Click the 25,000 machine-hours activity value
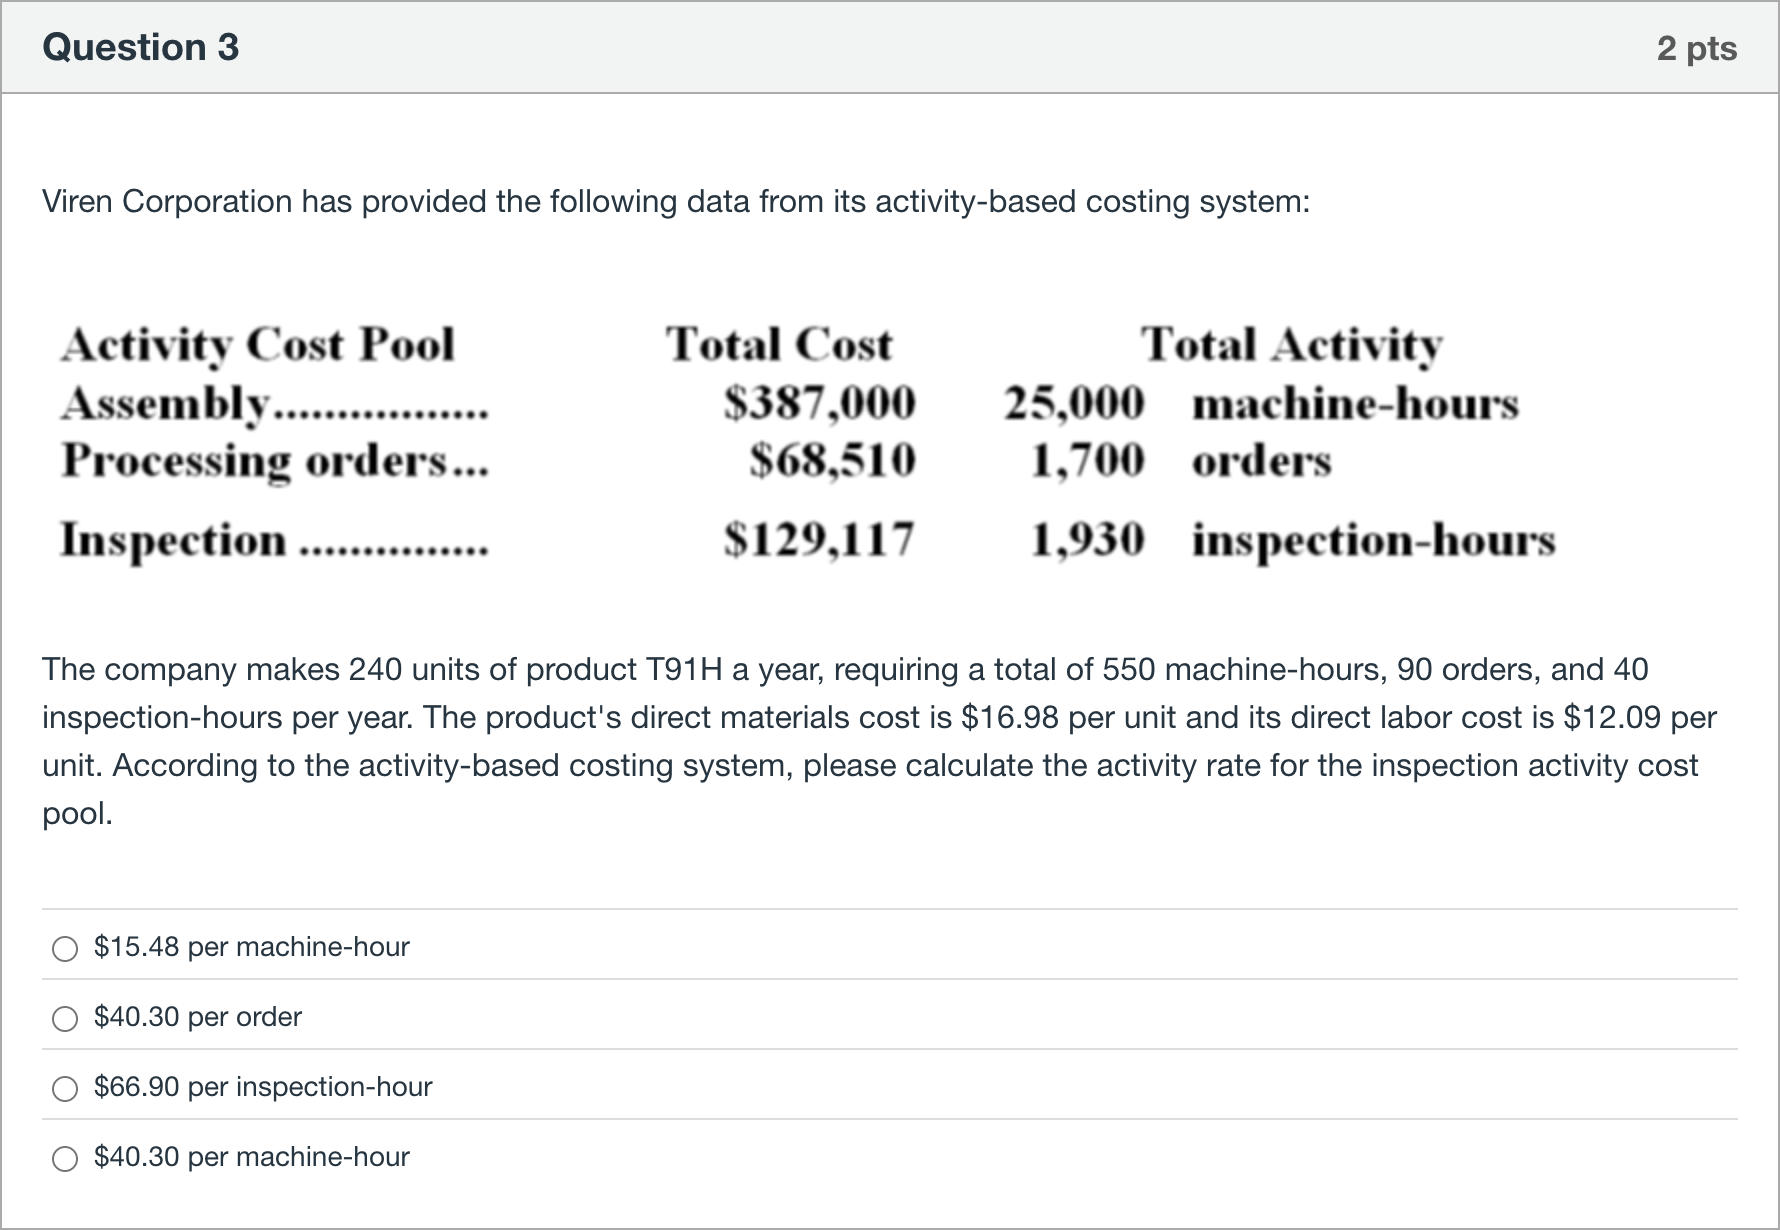The image size is (1780, 1230). [x=1261, y=404]
